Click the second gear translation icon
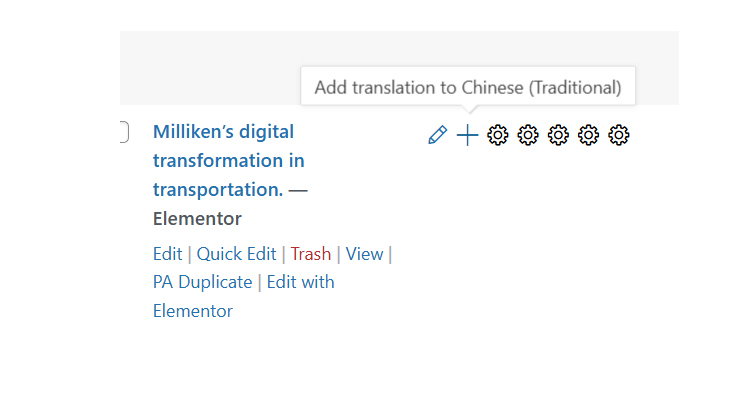Viewport: 737px width, 414px height. [x=528, y=136]
